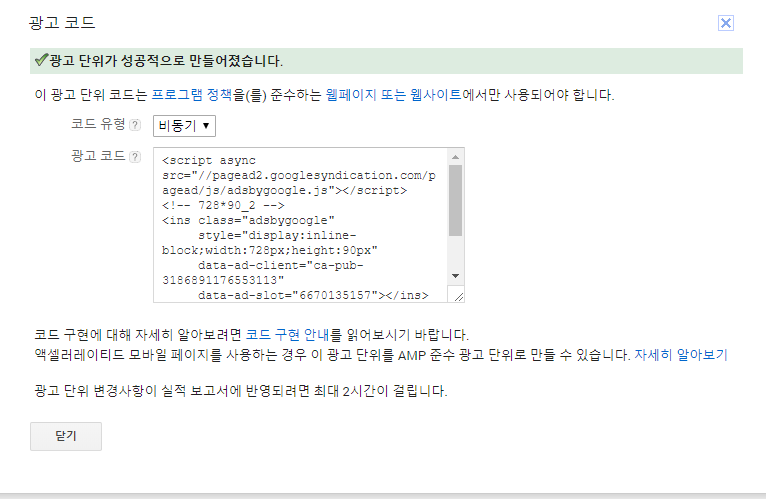Viewport: 766px width, 499px height.
Task: Open the 프로그램 정책 link
Action: pos(192,95)
